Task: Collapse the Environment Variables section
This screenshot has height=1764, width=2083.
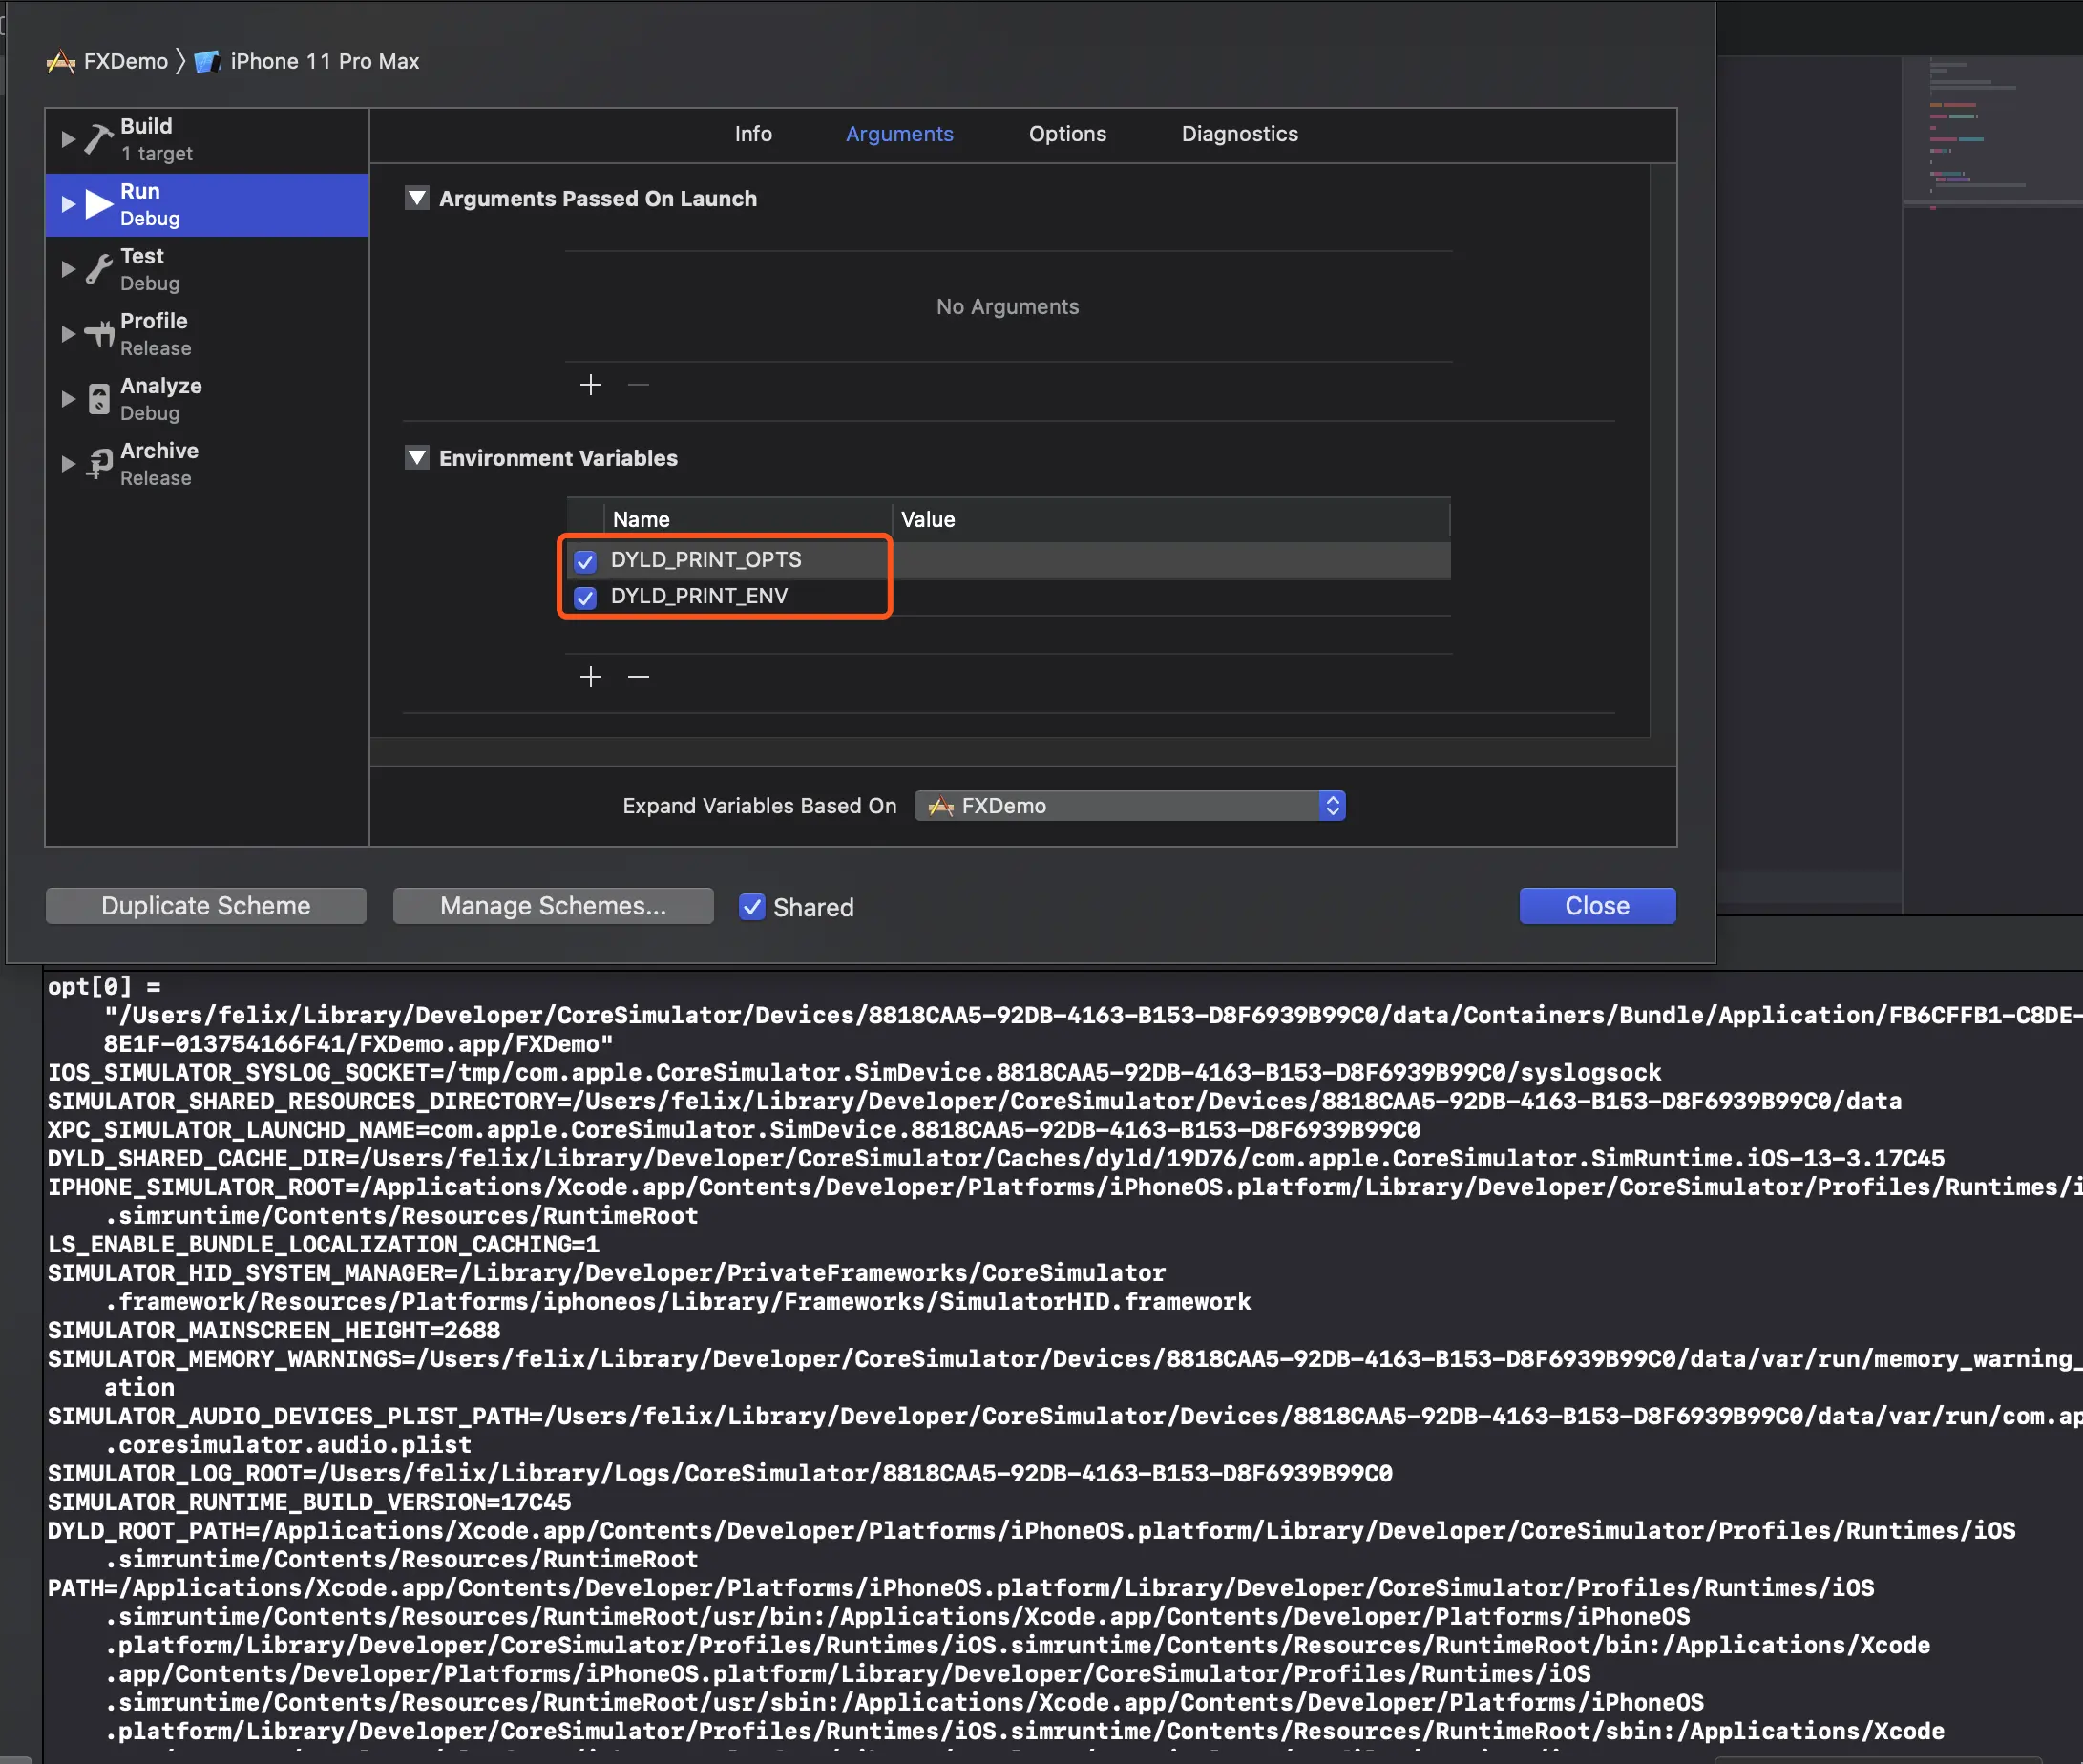Action: [417, 458]
